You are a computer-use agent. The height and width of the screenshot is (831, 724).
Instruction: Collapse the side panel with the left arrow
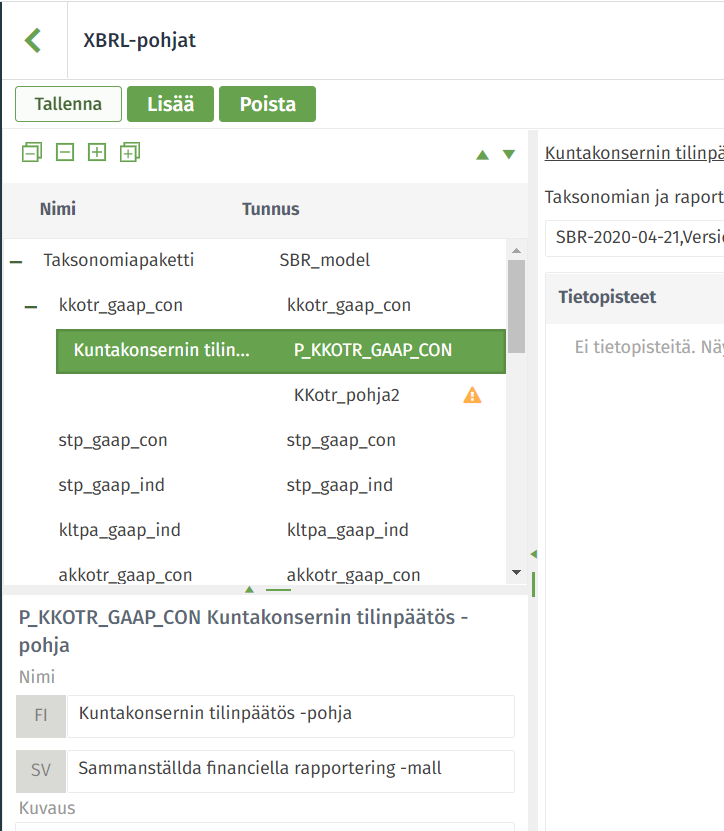(534, 554)
